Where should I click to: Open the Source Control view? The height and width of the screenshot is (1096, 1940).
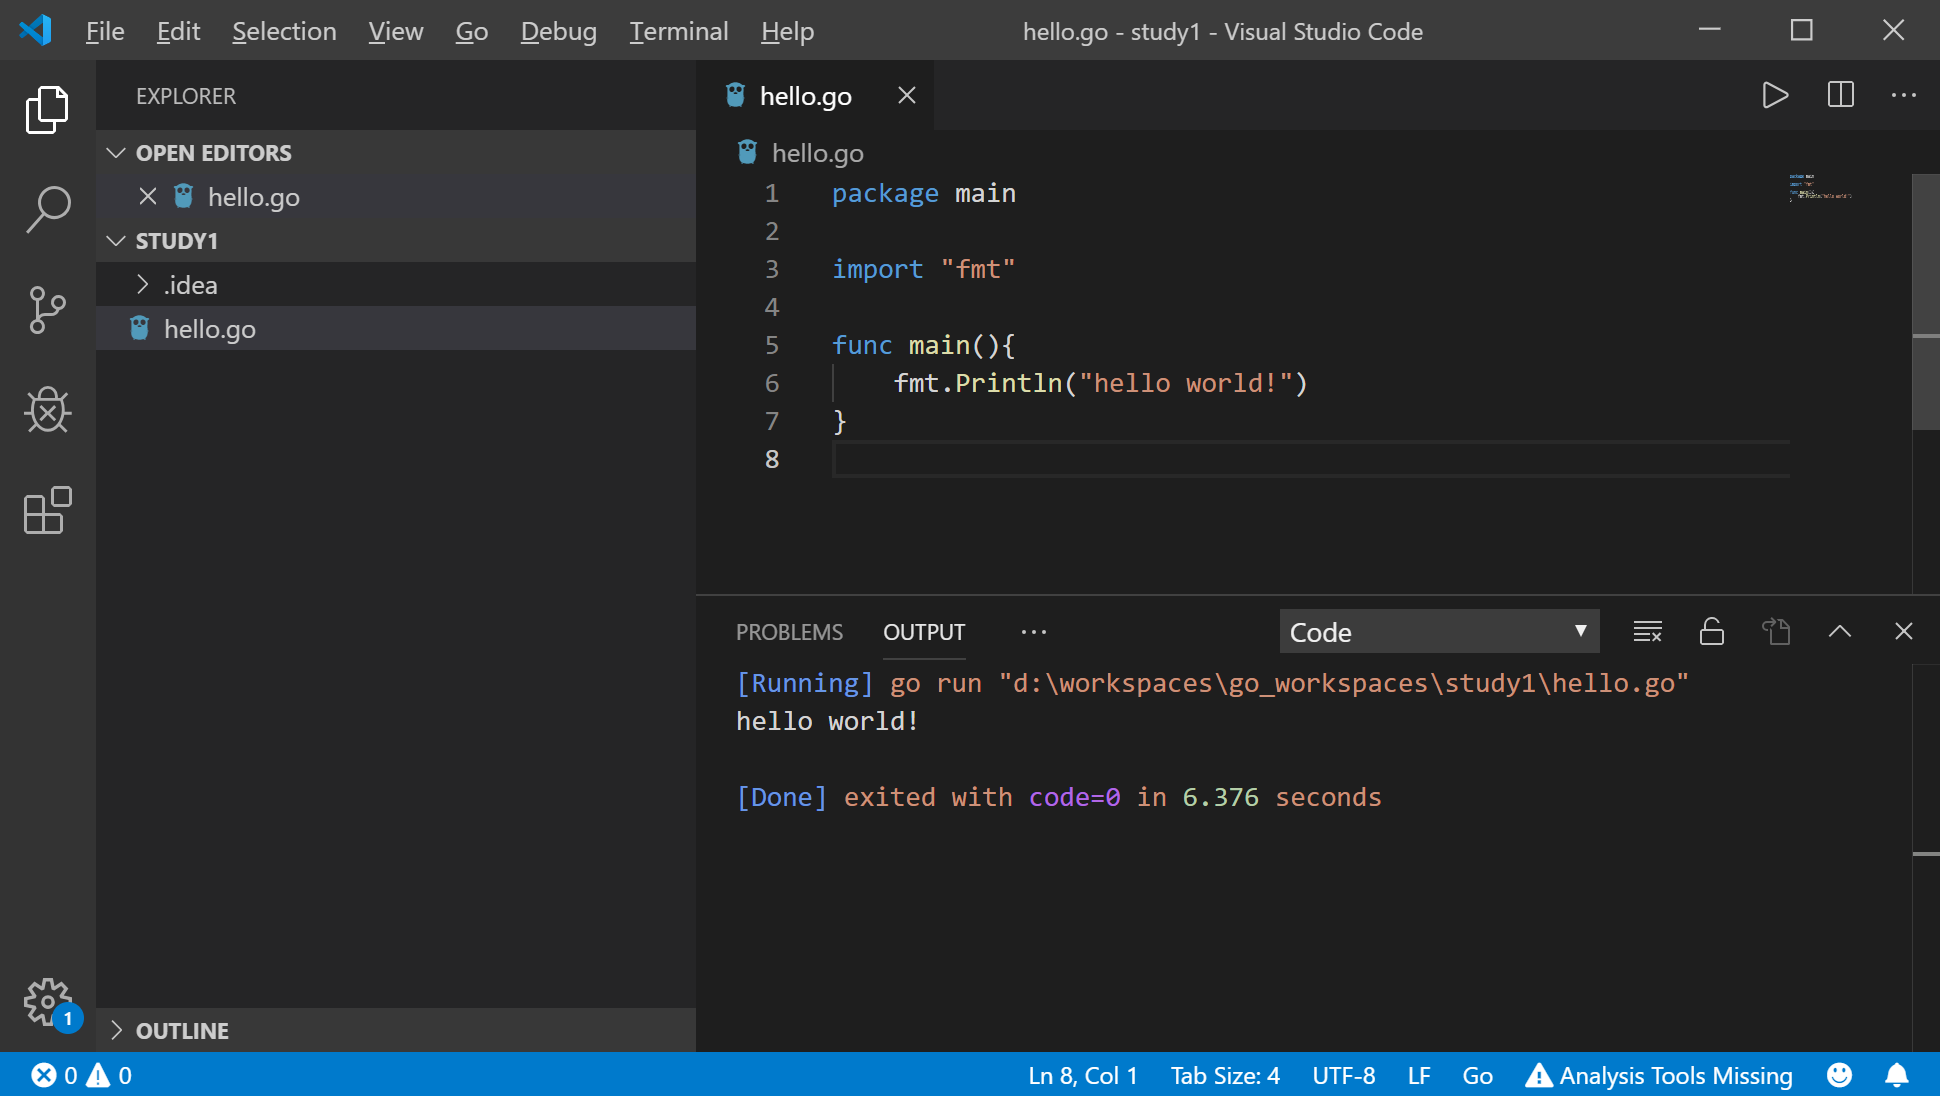47,309
